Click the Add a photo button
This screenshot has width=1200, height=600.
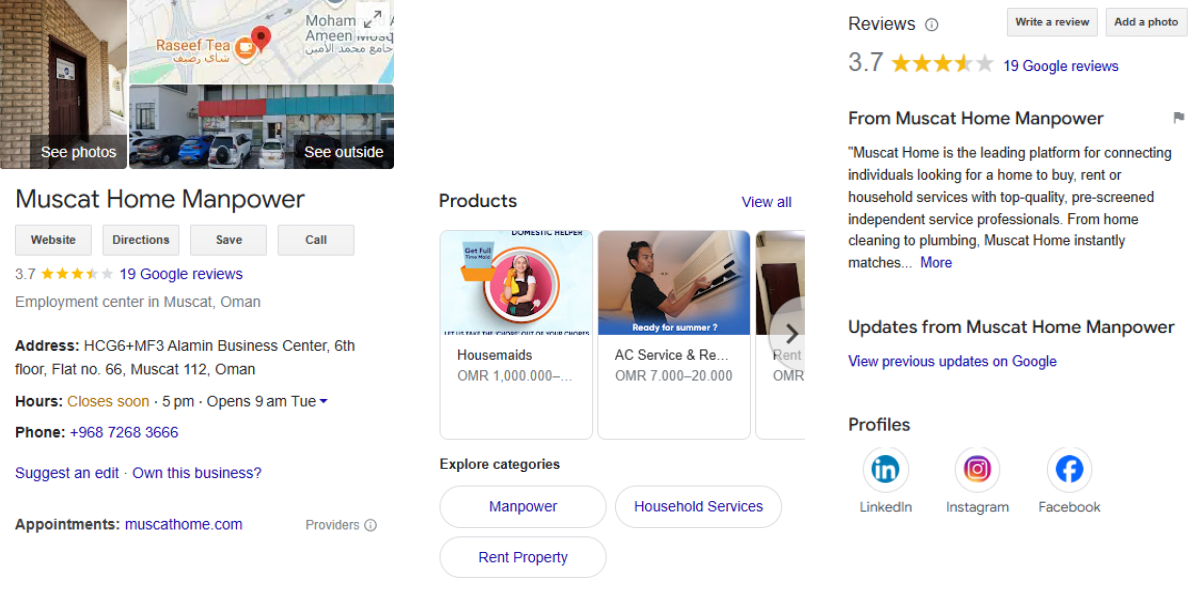1146,22
